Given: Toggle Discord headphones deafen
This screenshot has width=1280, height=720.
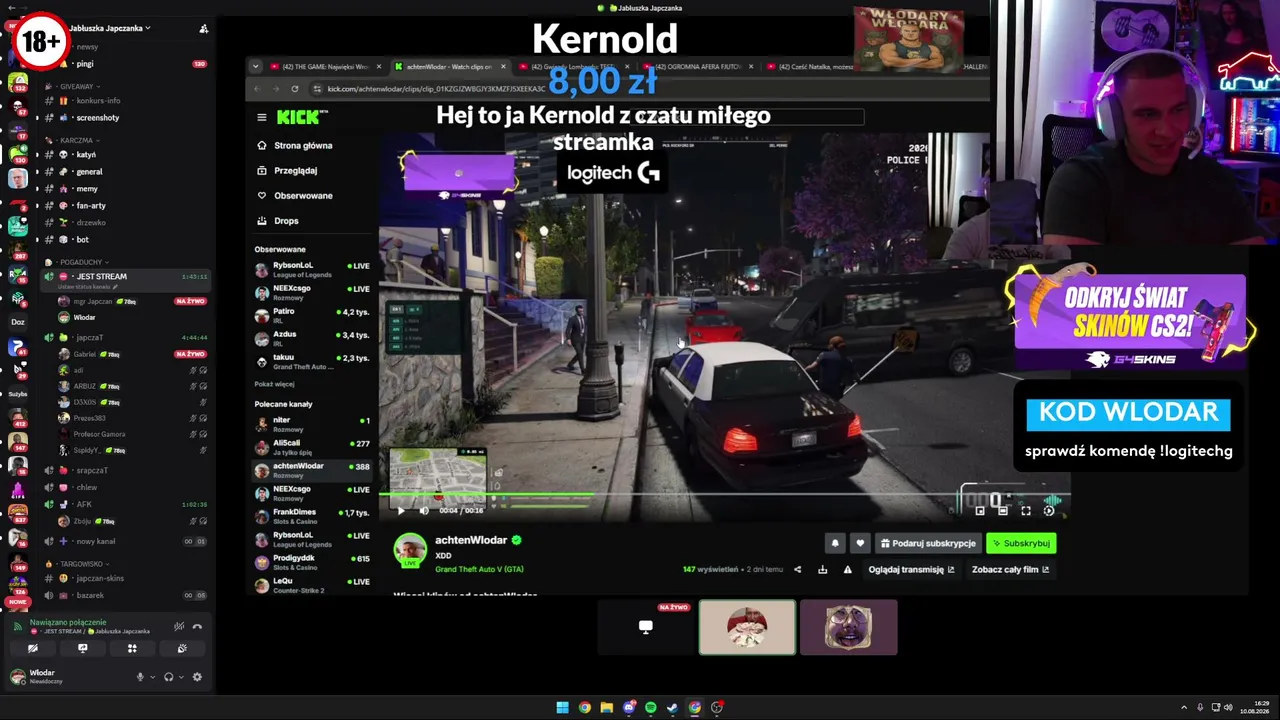Looking at the screenshot, I should (168, 677).
